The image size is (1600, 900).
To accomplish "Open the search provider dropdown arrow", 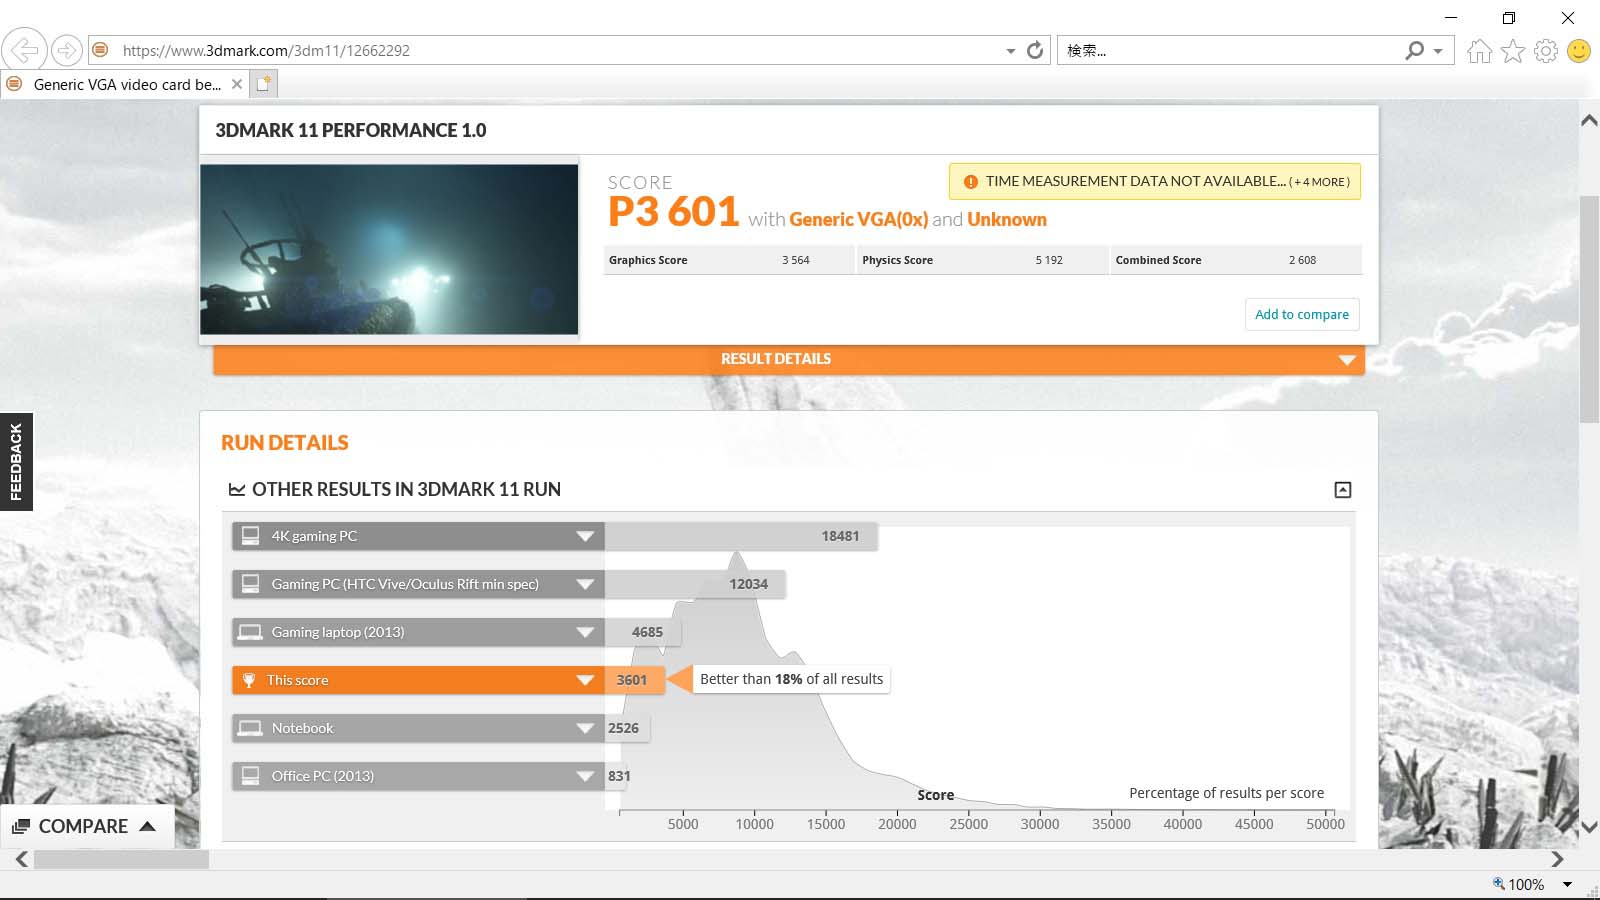I will click(x=1438, y=51).
